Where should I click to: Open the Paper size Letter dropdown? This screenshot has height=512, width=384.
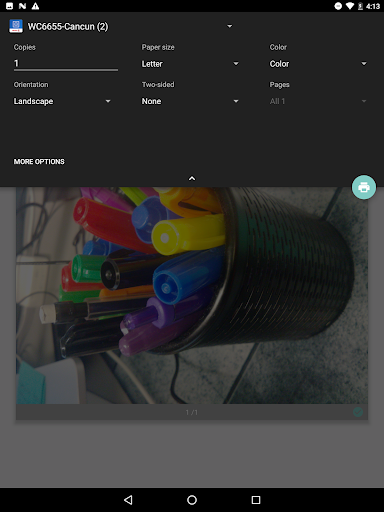[x=190, y=64]
